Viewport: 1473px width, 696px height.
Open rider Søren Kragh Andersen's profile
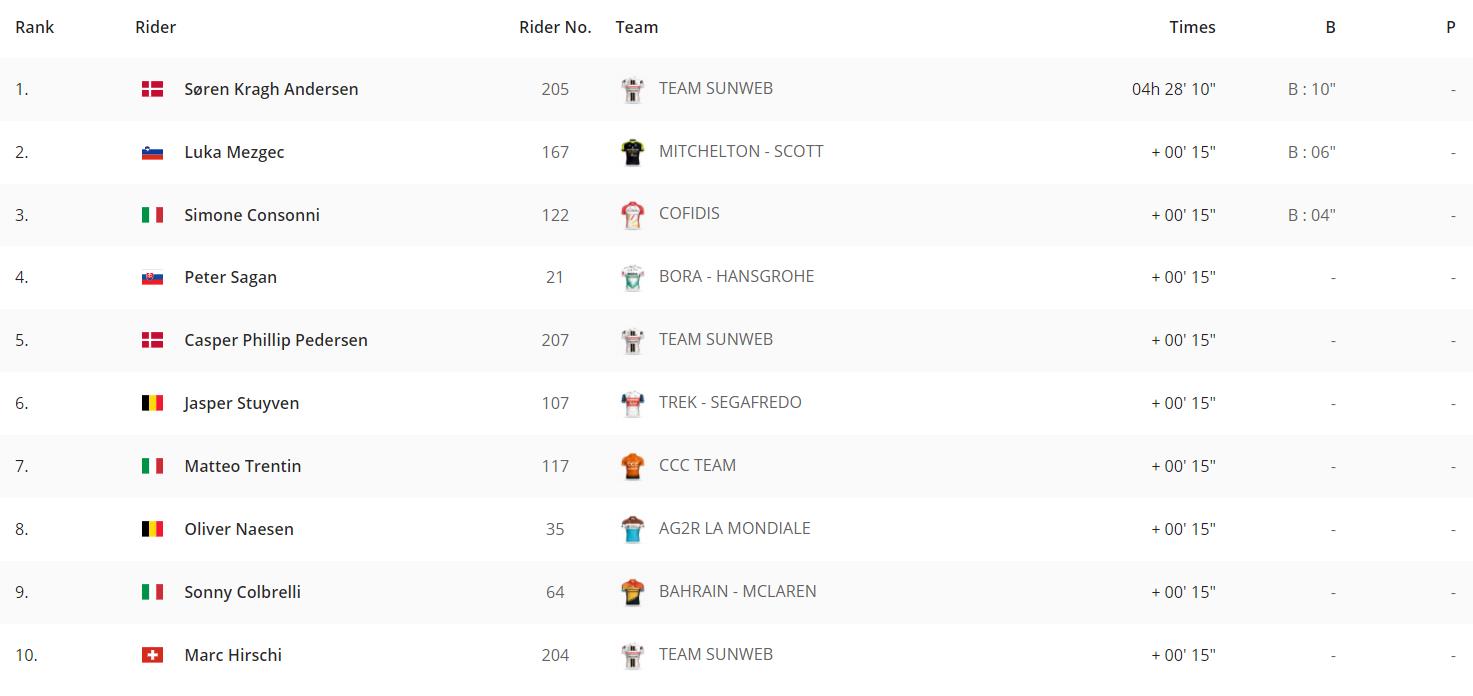[271, 89]
